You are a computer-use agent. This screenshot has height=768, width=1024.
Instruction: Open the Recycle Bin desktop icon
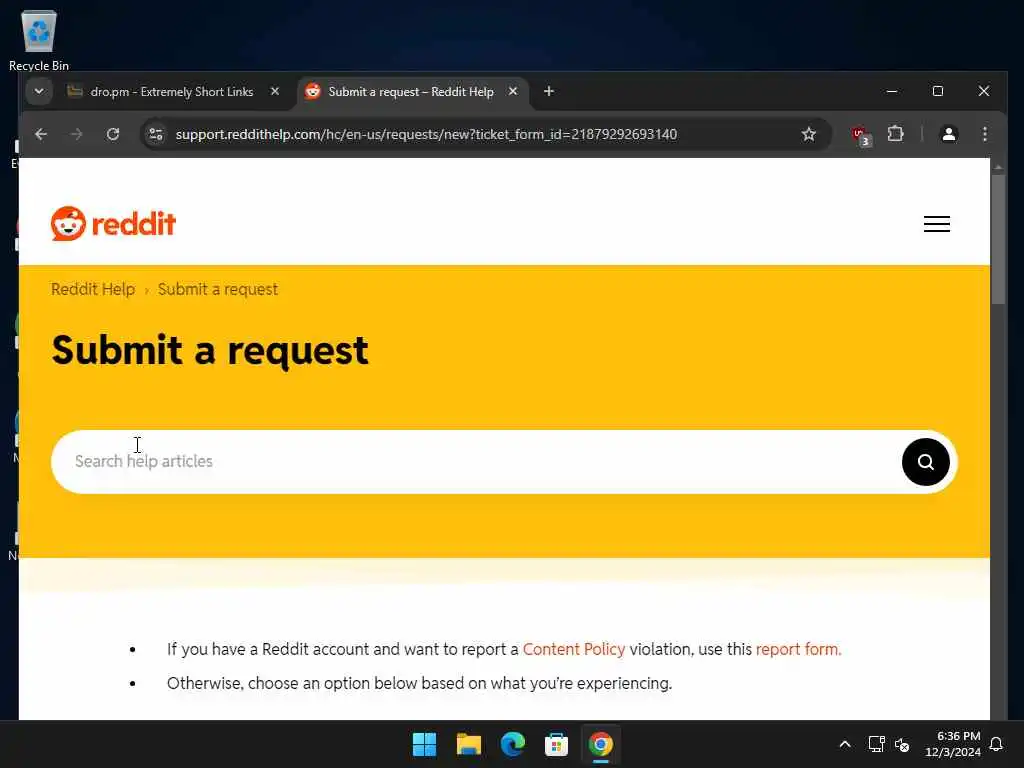click(x=39, y=40)
